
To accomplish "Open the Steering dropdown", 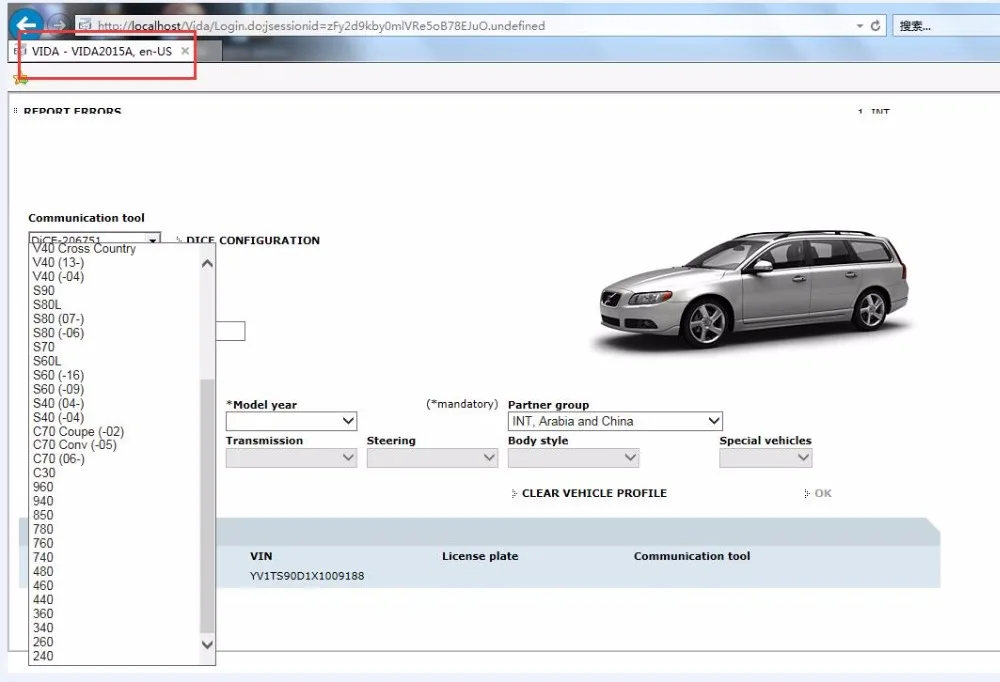I will tap(432, 457).
